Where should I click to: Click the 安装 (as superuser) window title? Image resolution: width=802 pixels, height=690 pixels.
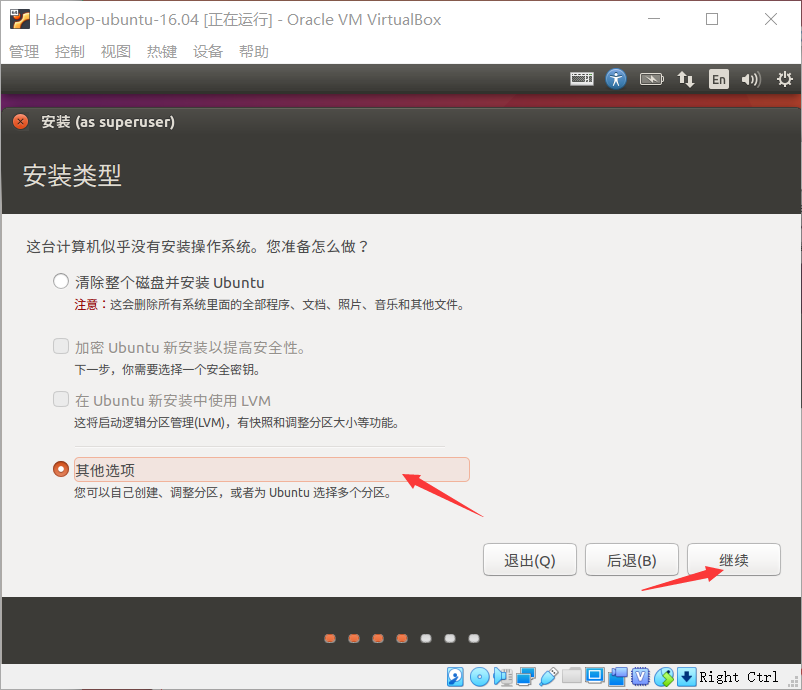coord(108,122)
